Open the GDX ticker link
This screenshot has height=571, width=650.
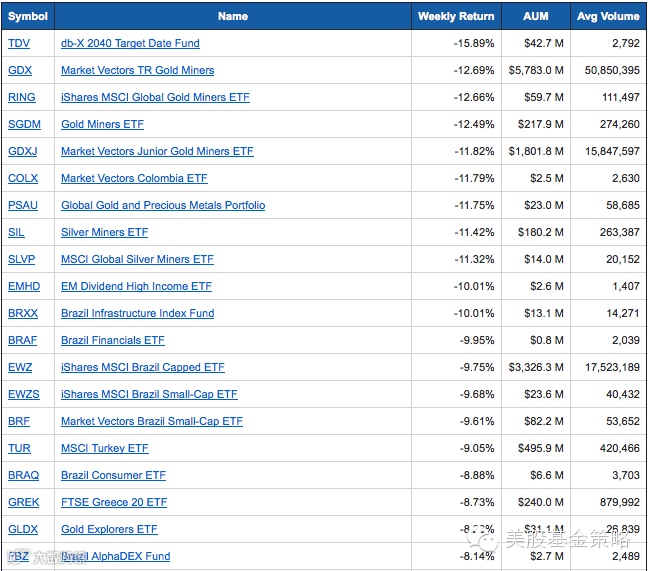coord(20,70)
